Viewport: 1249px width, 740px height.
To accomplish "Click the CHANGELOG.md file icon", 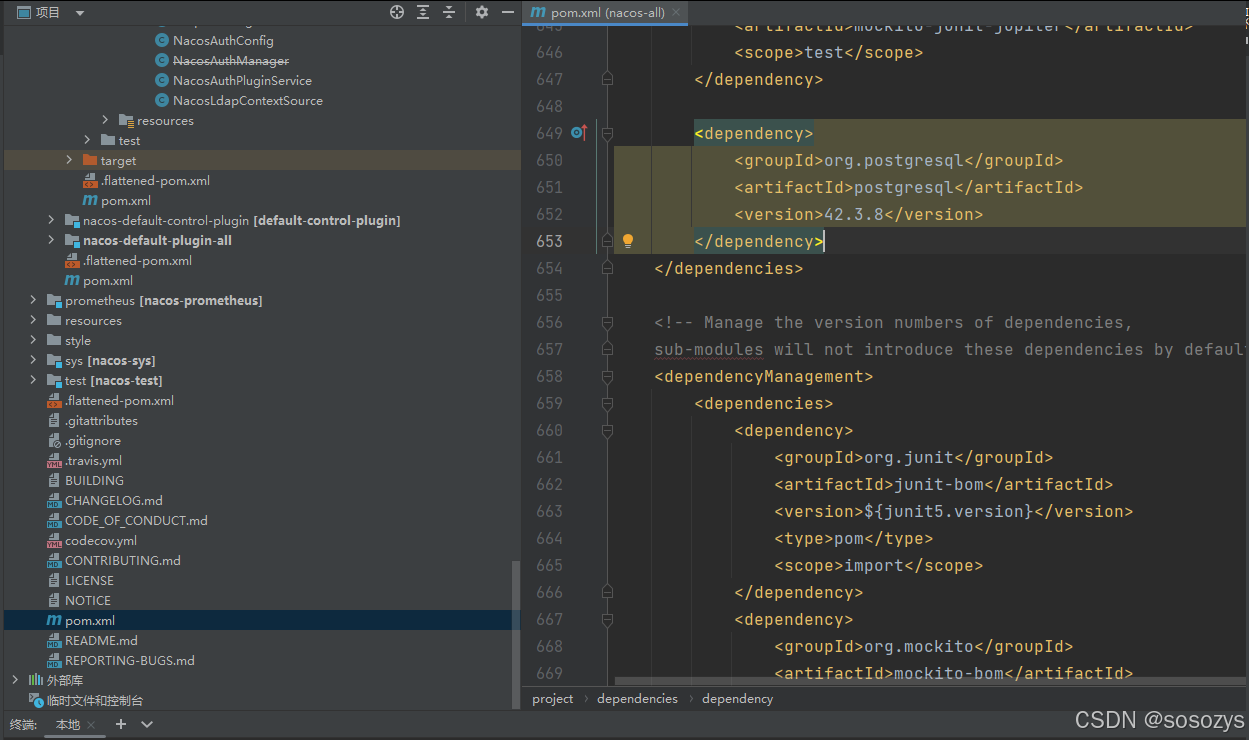I will tap(54, 500).
